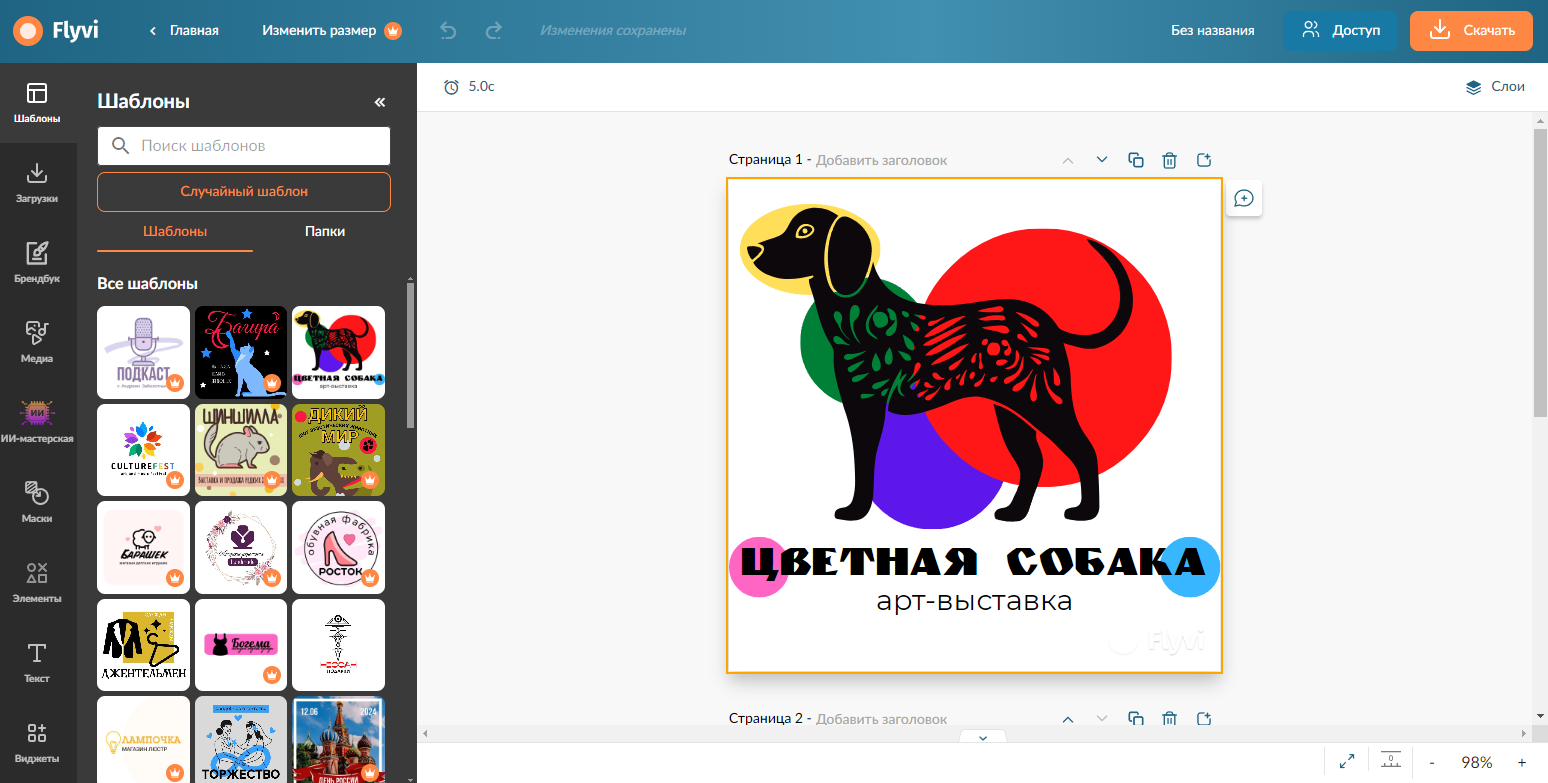Select the Джентельмен template thumbnail
The height and width of the screenshot is (783, 1548).
(143, 645)
